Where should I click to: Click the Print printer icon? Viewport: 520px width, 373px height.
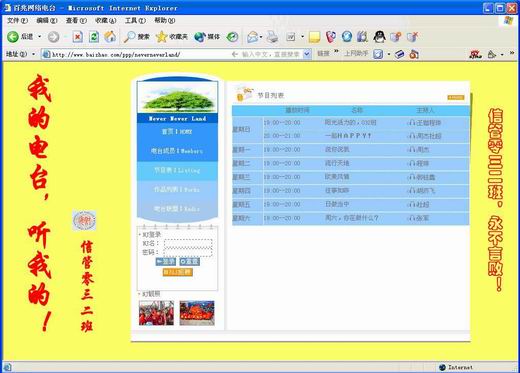point(273,37)
